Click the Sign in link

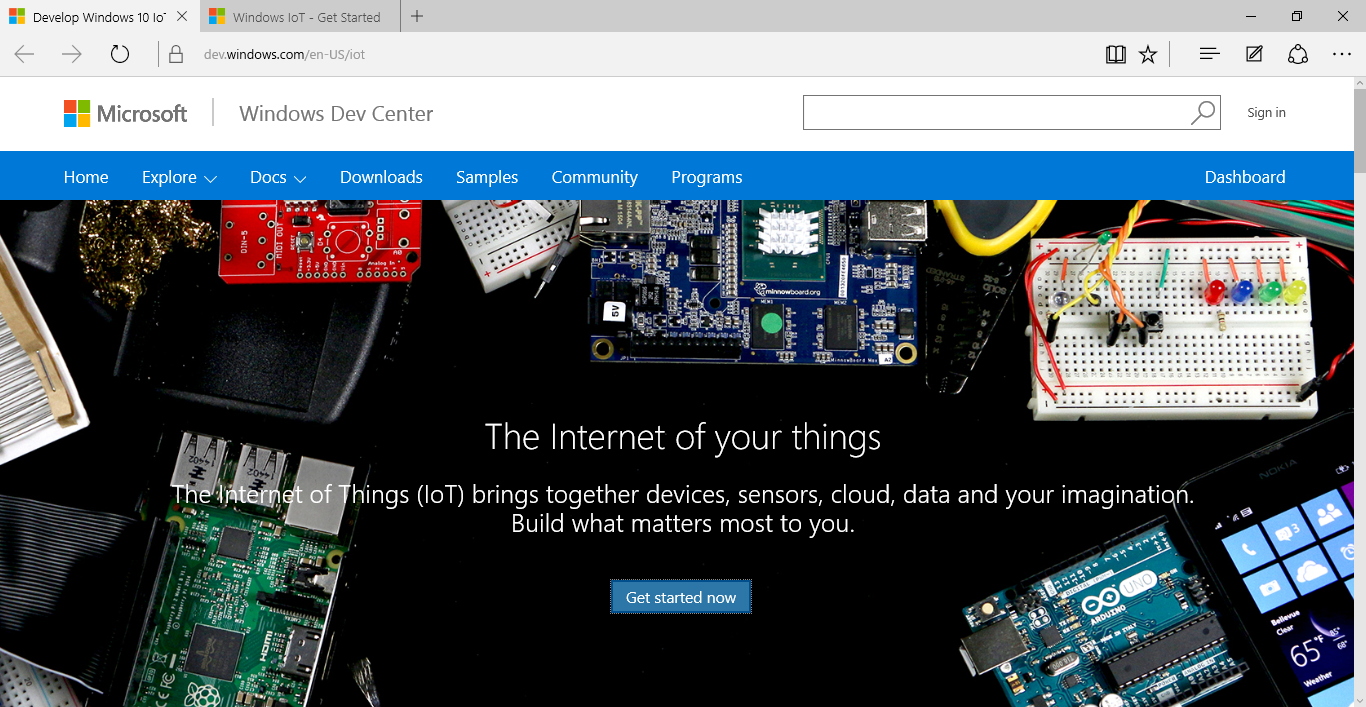point(1266,113)
